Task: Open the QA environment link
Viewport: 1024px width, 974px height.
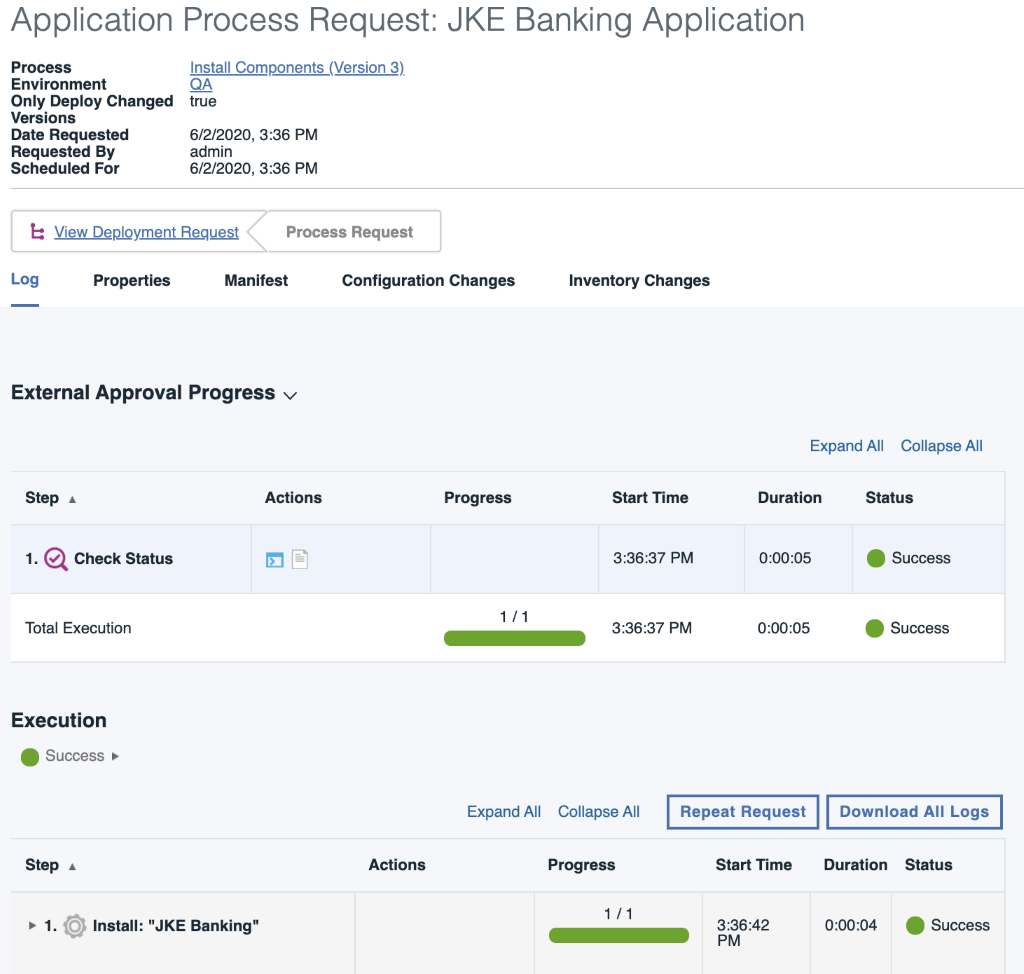Action: point(199,84)
